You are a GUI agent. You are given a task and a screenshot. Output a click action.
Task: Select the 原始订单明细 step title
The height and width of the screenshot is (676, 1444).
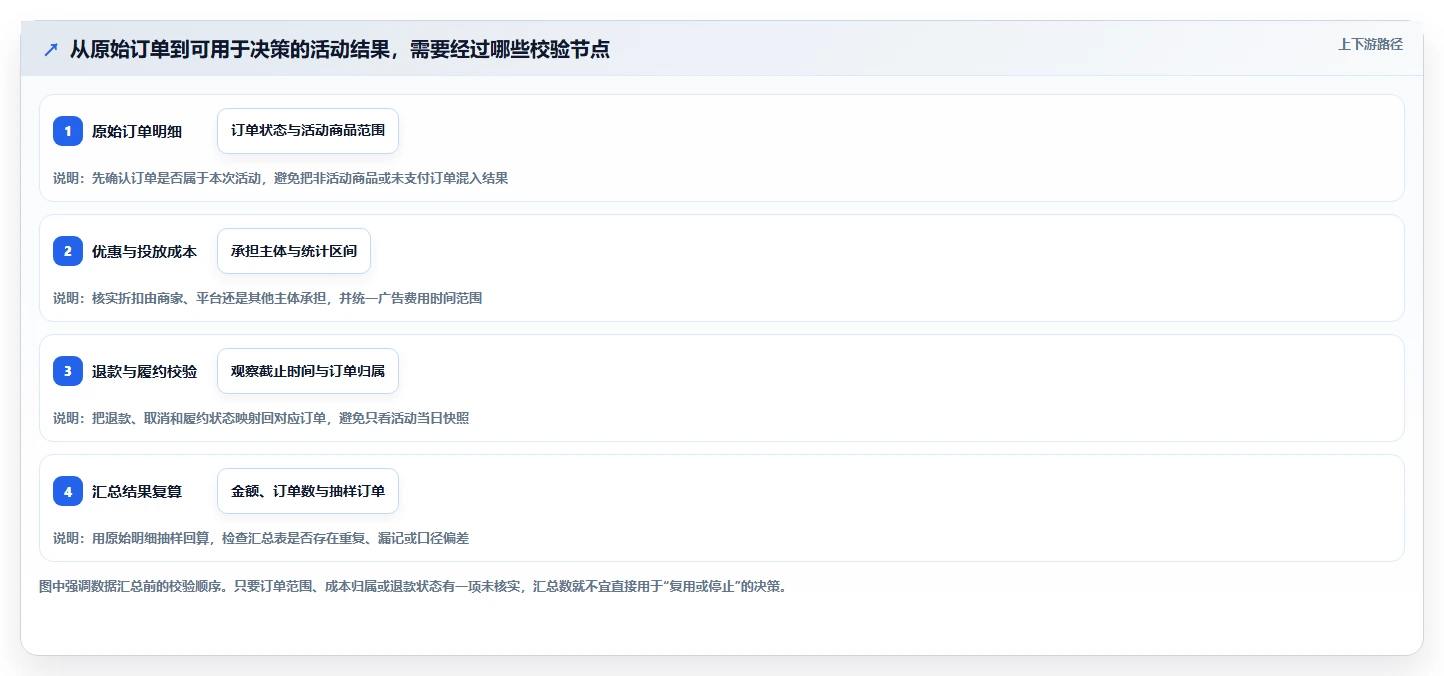click(x=137, y=131)
